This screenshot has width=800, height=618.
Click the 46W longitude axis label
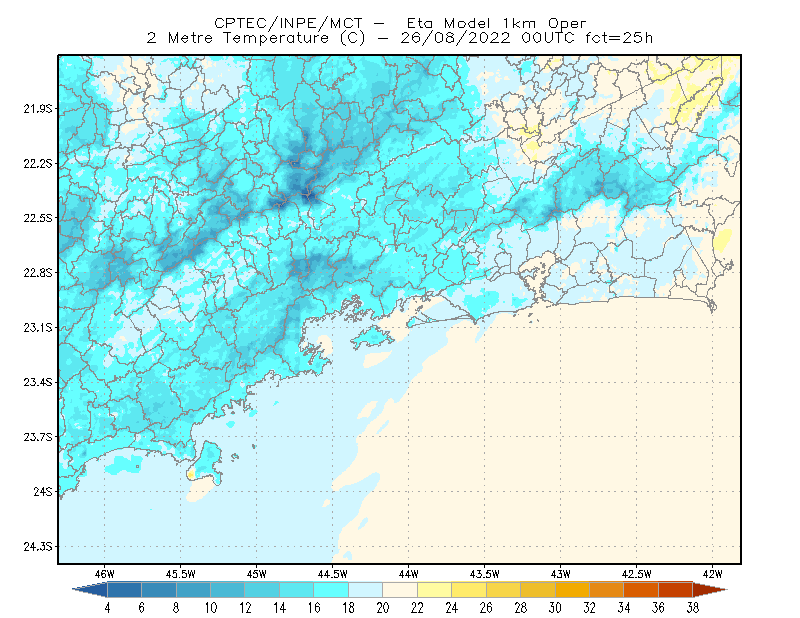pos(105,574)
